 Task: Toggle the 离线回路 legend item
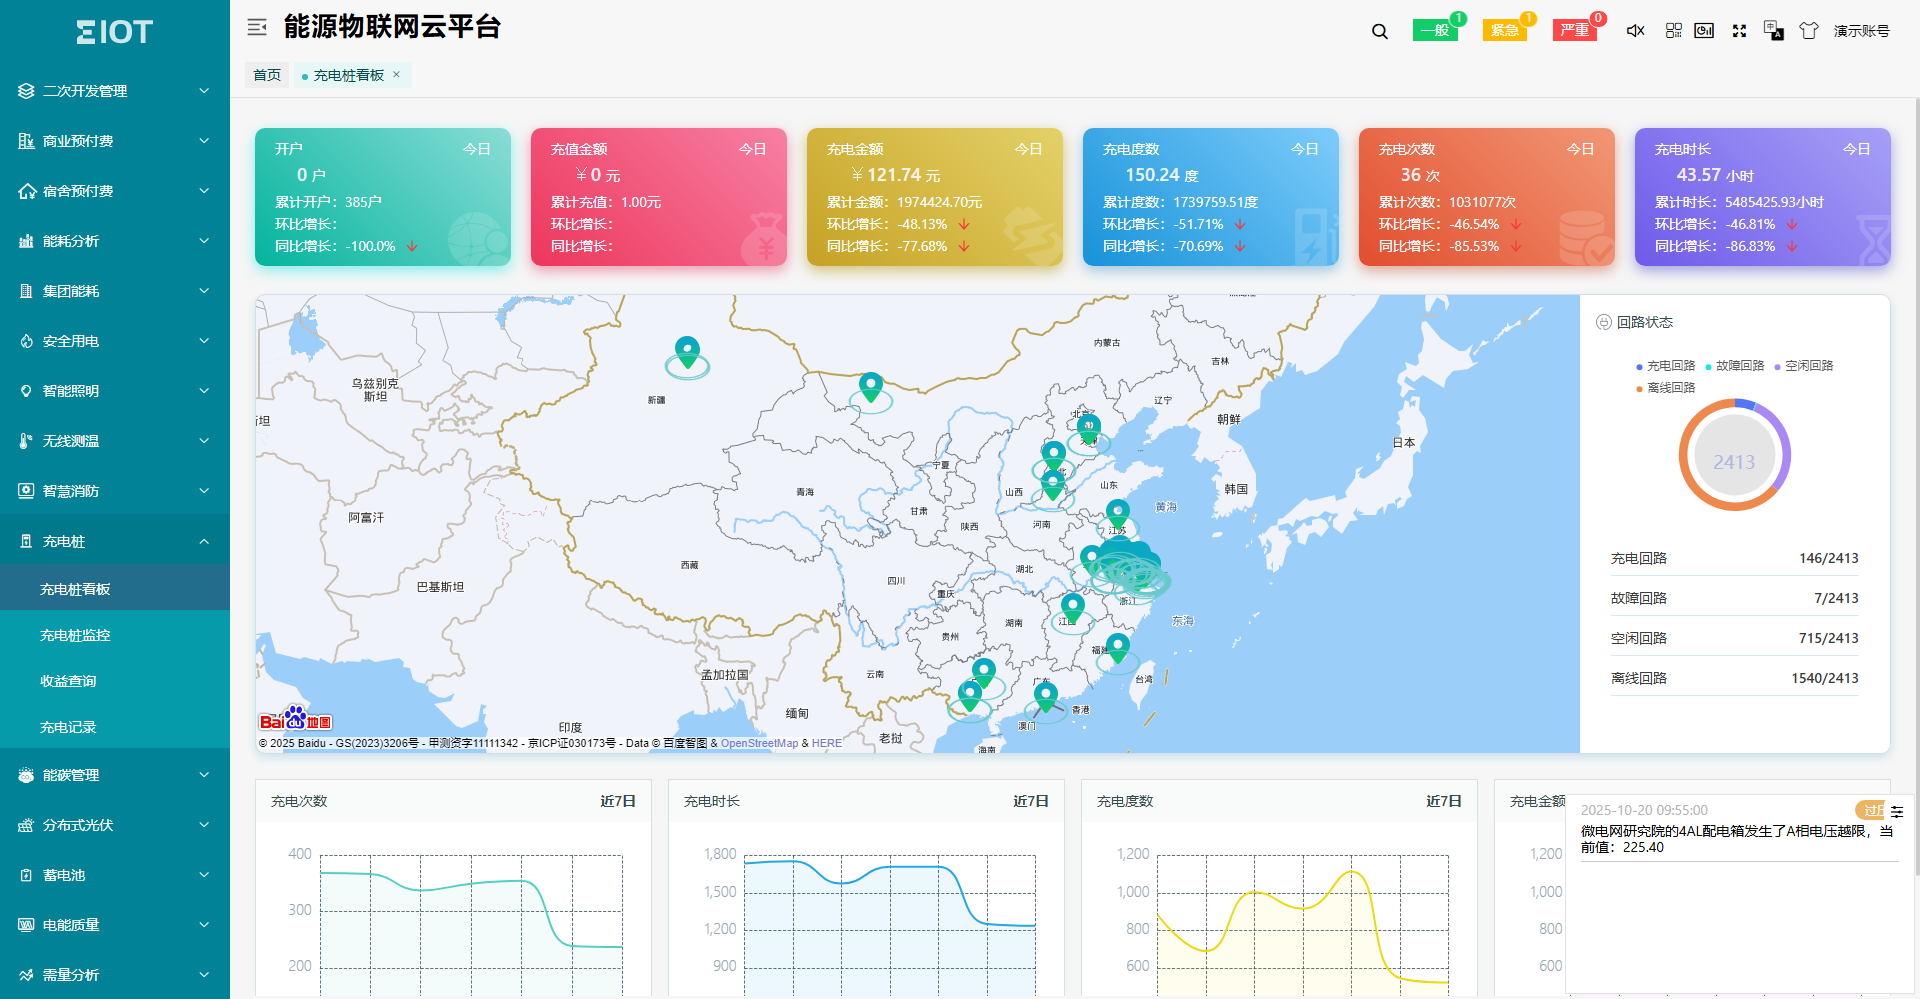click(1665, 388)
